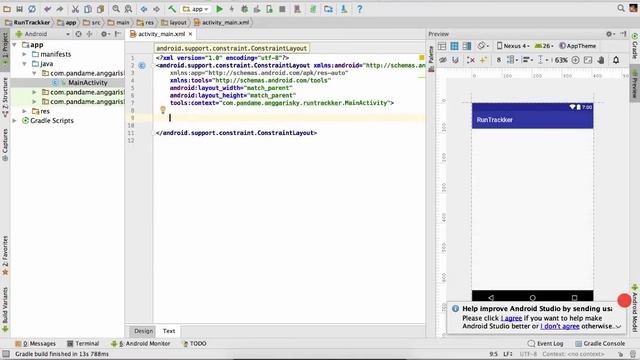Toggle Design view mode in Preview

point(442,46)
